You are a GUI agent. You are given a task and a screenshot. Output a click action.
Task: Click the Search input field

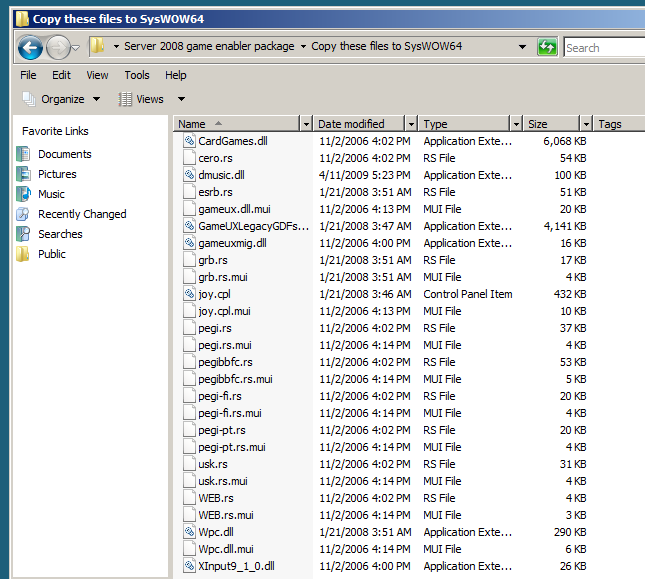click(603, 47)
